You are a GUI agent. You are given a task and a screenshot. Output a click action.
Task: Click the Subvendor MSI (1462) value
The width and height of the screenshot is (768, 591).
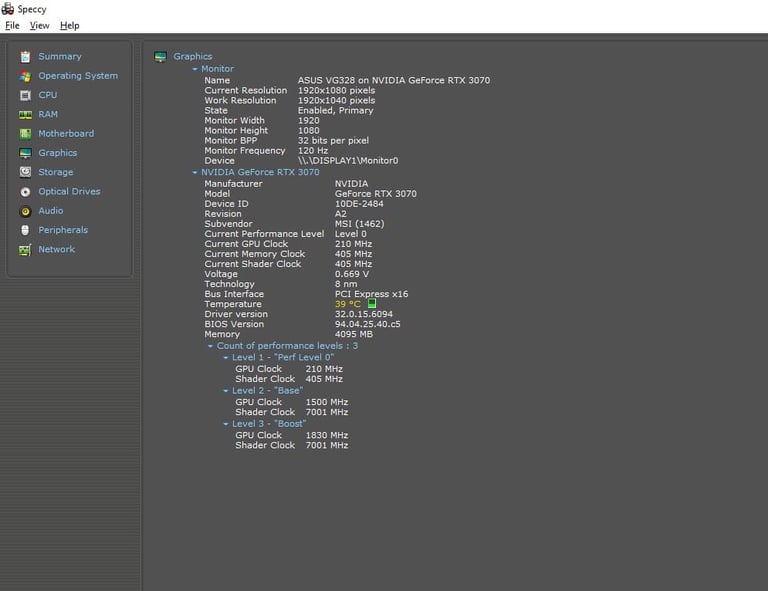point(360,224)
